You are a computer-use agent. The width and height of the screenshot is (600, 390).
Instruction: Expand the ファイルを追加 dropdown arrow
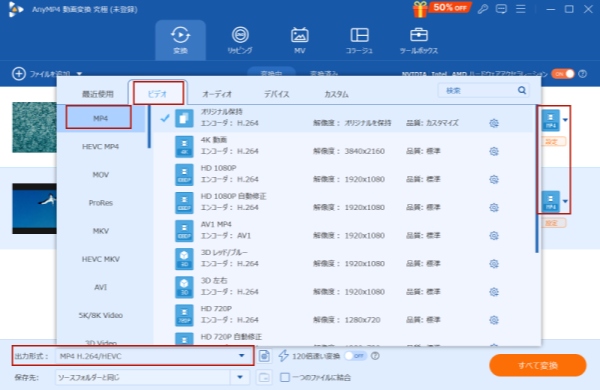pyautogui.click(x=79, y=73)
